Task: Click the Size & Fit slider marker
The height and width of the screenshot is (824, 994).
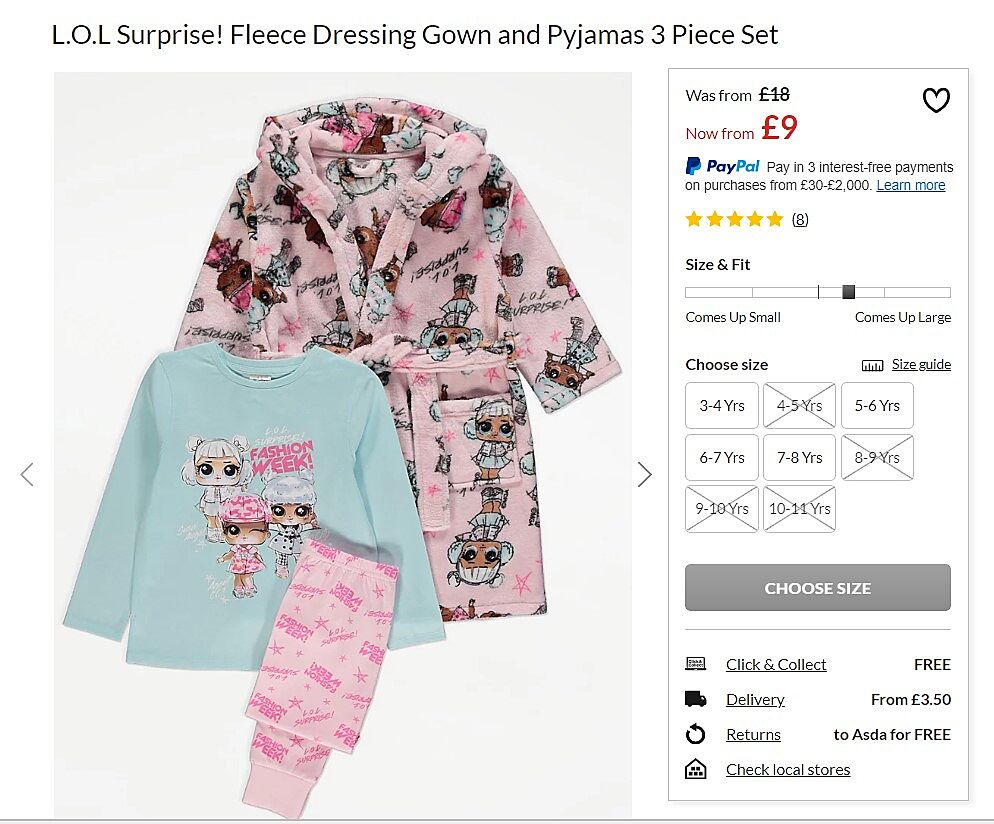Action: (x=849, y=292)
